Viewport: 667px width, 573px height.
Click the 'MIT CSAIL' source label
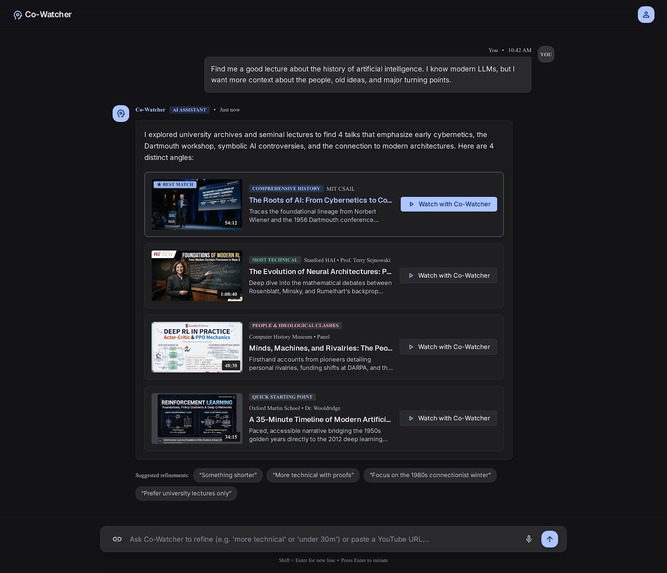coord(340,189)
